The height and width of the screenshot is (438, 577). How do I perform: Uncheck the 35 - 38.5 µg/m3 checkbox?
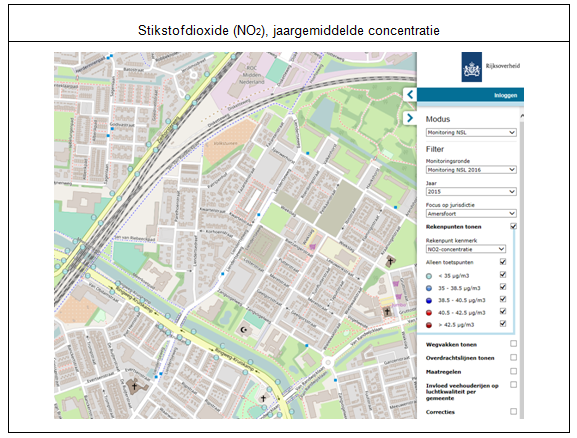point(503,287)
